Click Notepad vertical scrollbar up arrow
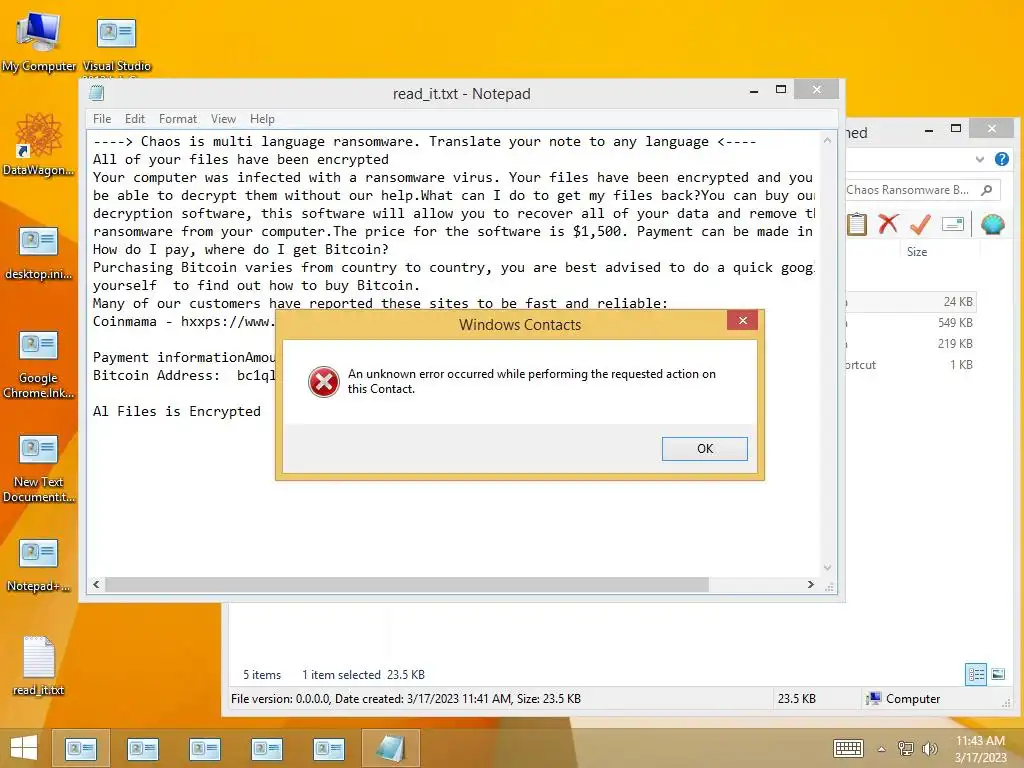The height and width of the screenshot is (768, 1024). tap(827, 140)
